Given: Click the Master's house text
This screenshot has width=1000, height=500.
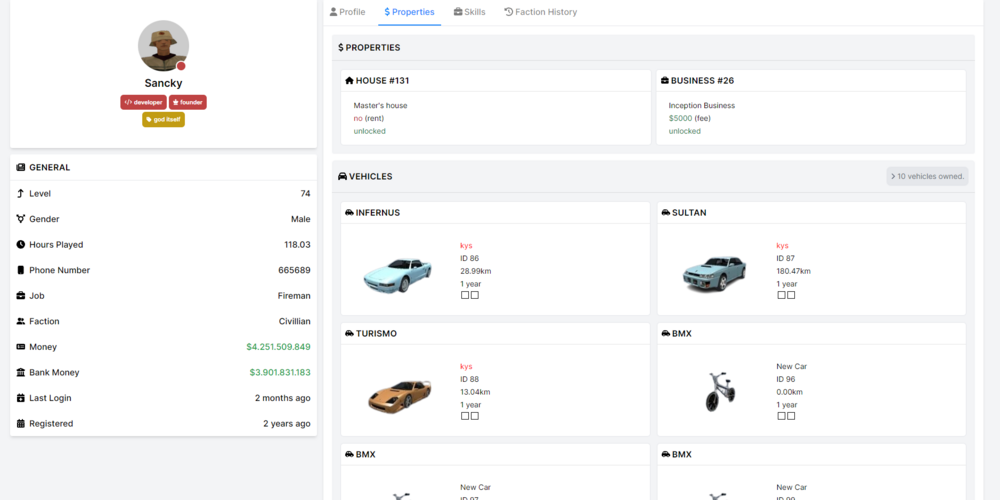Looking at the screenshot, I should click(x=380, y=105).
